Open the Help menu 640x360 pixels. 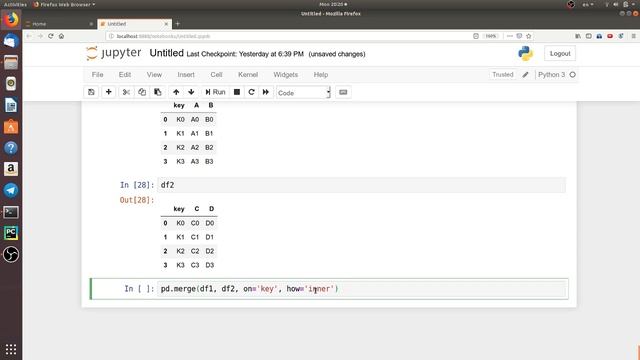point(320,75)
